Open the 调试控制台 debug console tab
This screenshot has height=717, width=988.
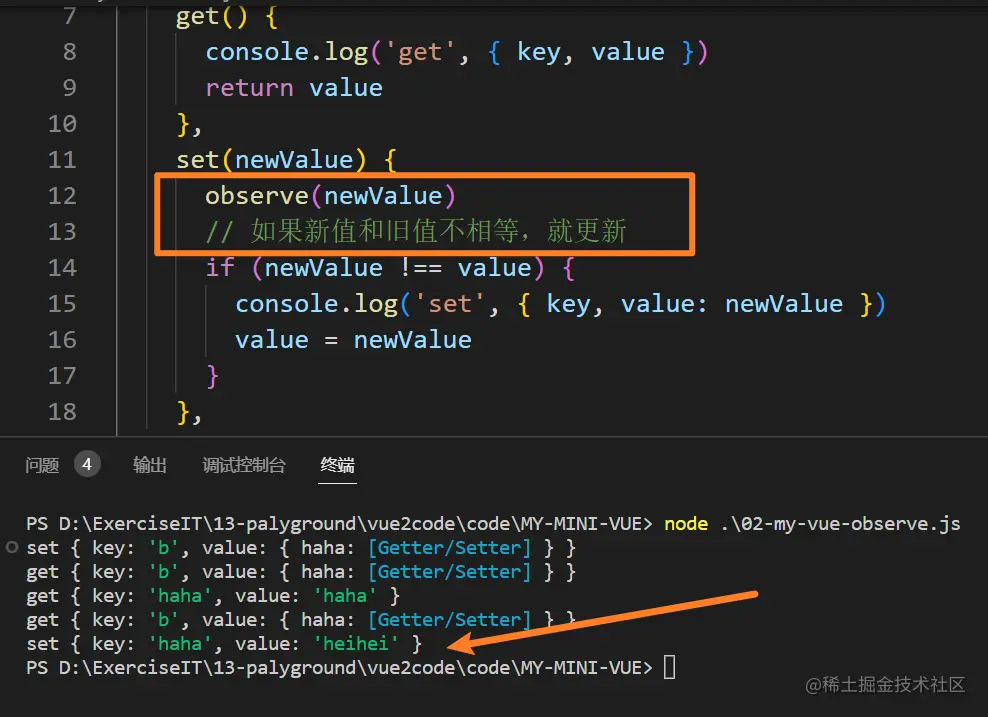244,465
